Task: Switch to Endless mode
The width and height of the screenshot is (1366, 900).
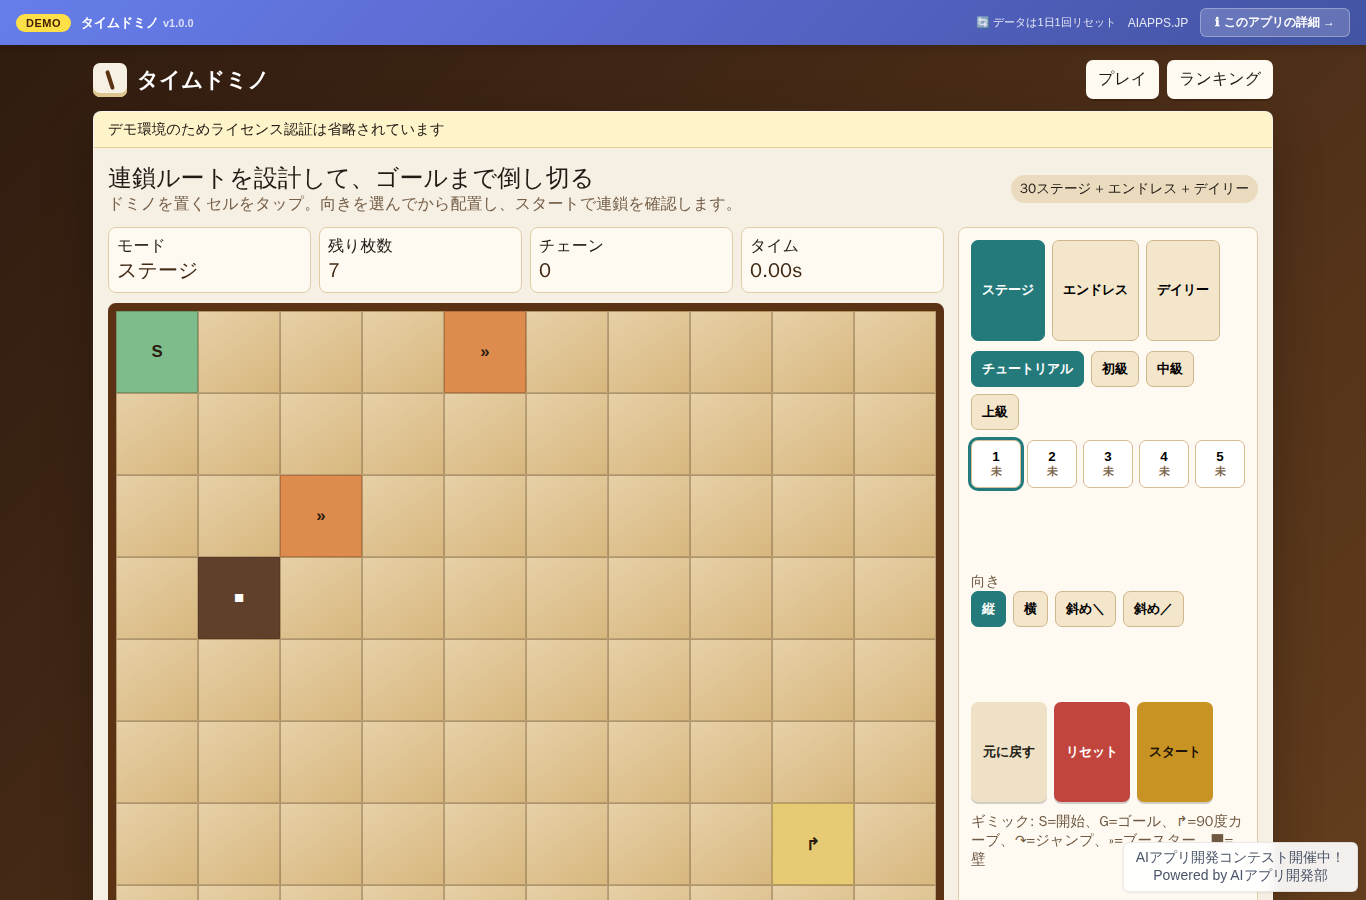Action: tap(1095, 290)
